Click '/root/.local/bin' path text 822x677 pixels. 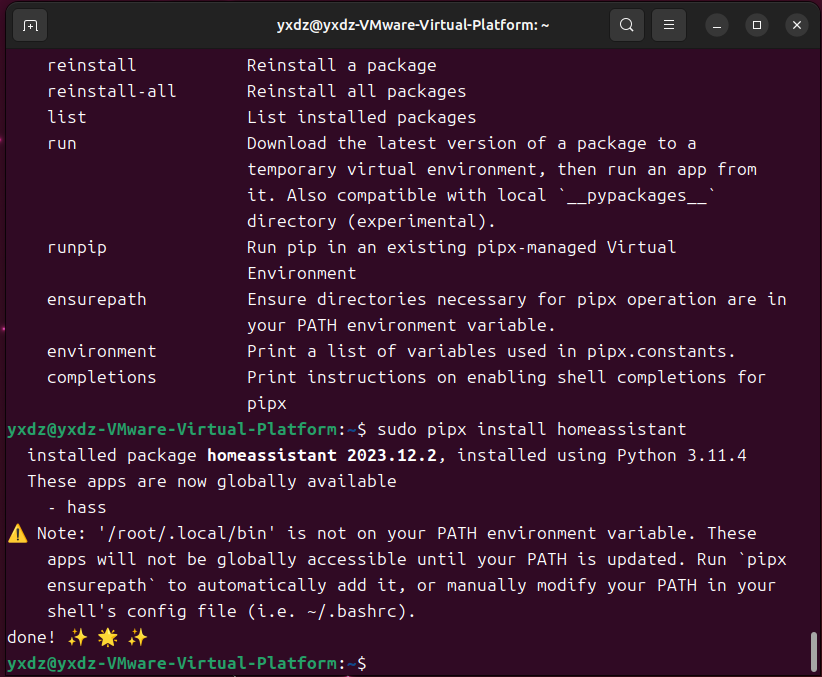click(187, 533)
